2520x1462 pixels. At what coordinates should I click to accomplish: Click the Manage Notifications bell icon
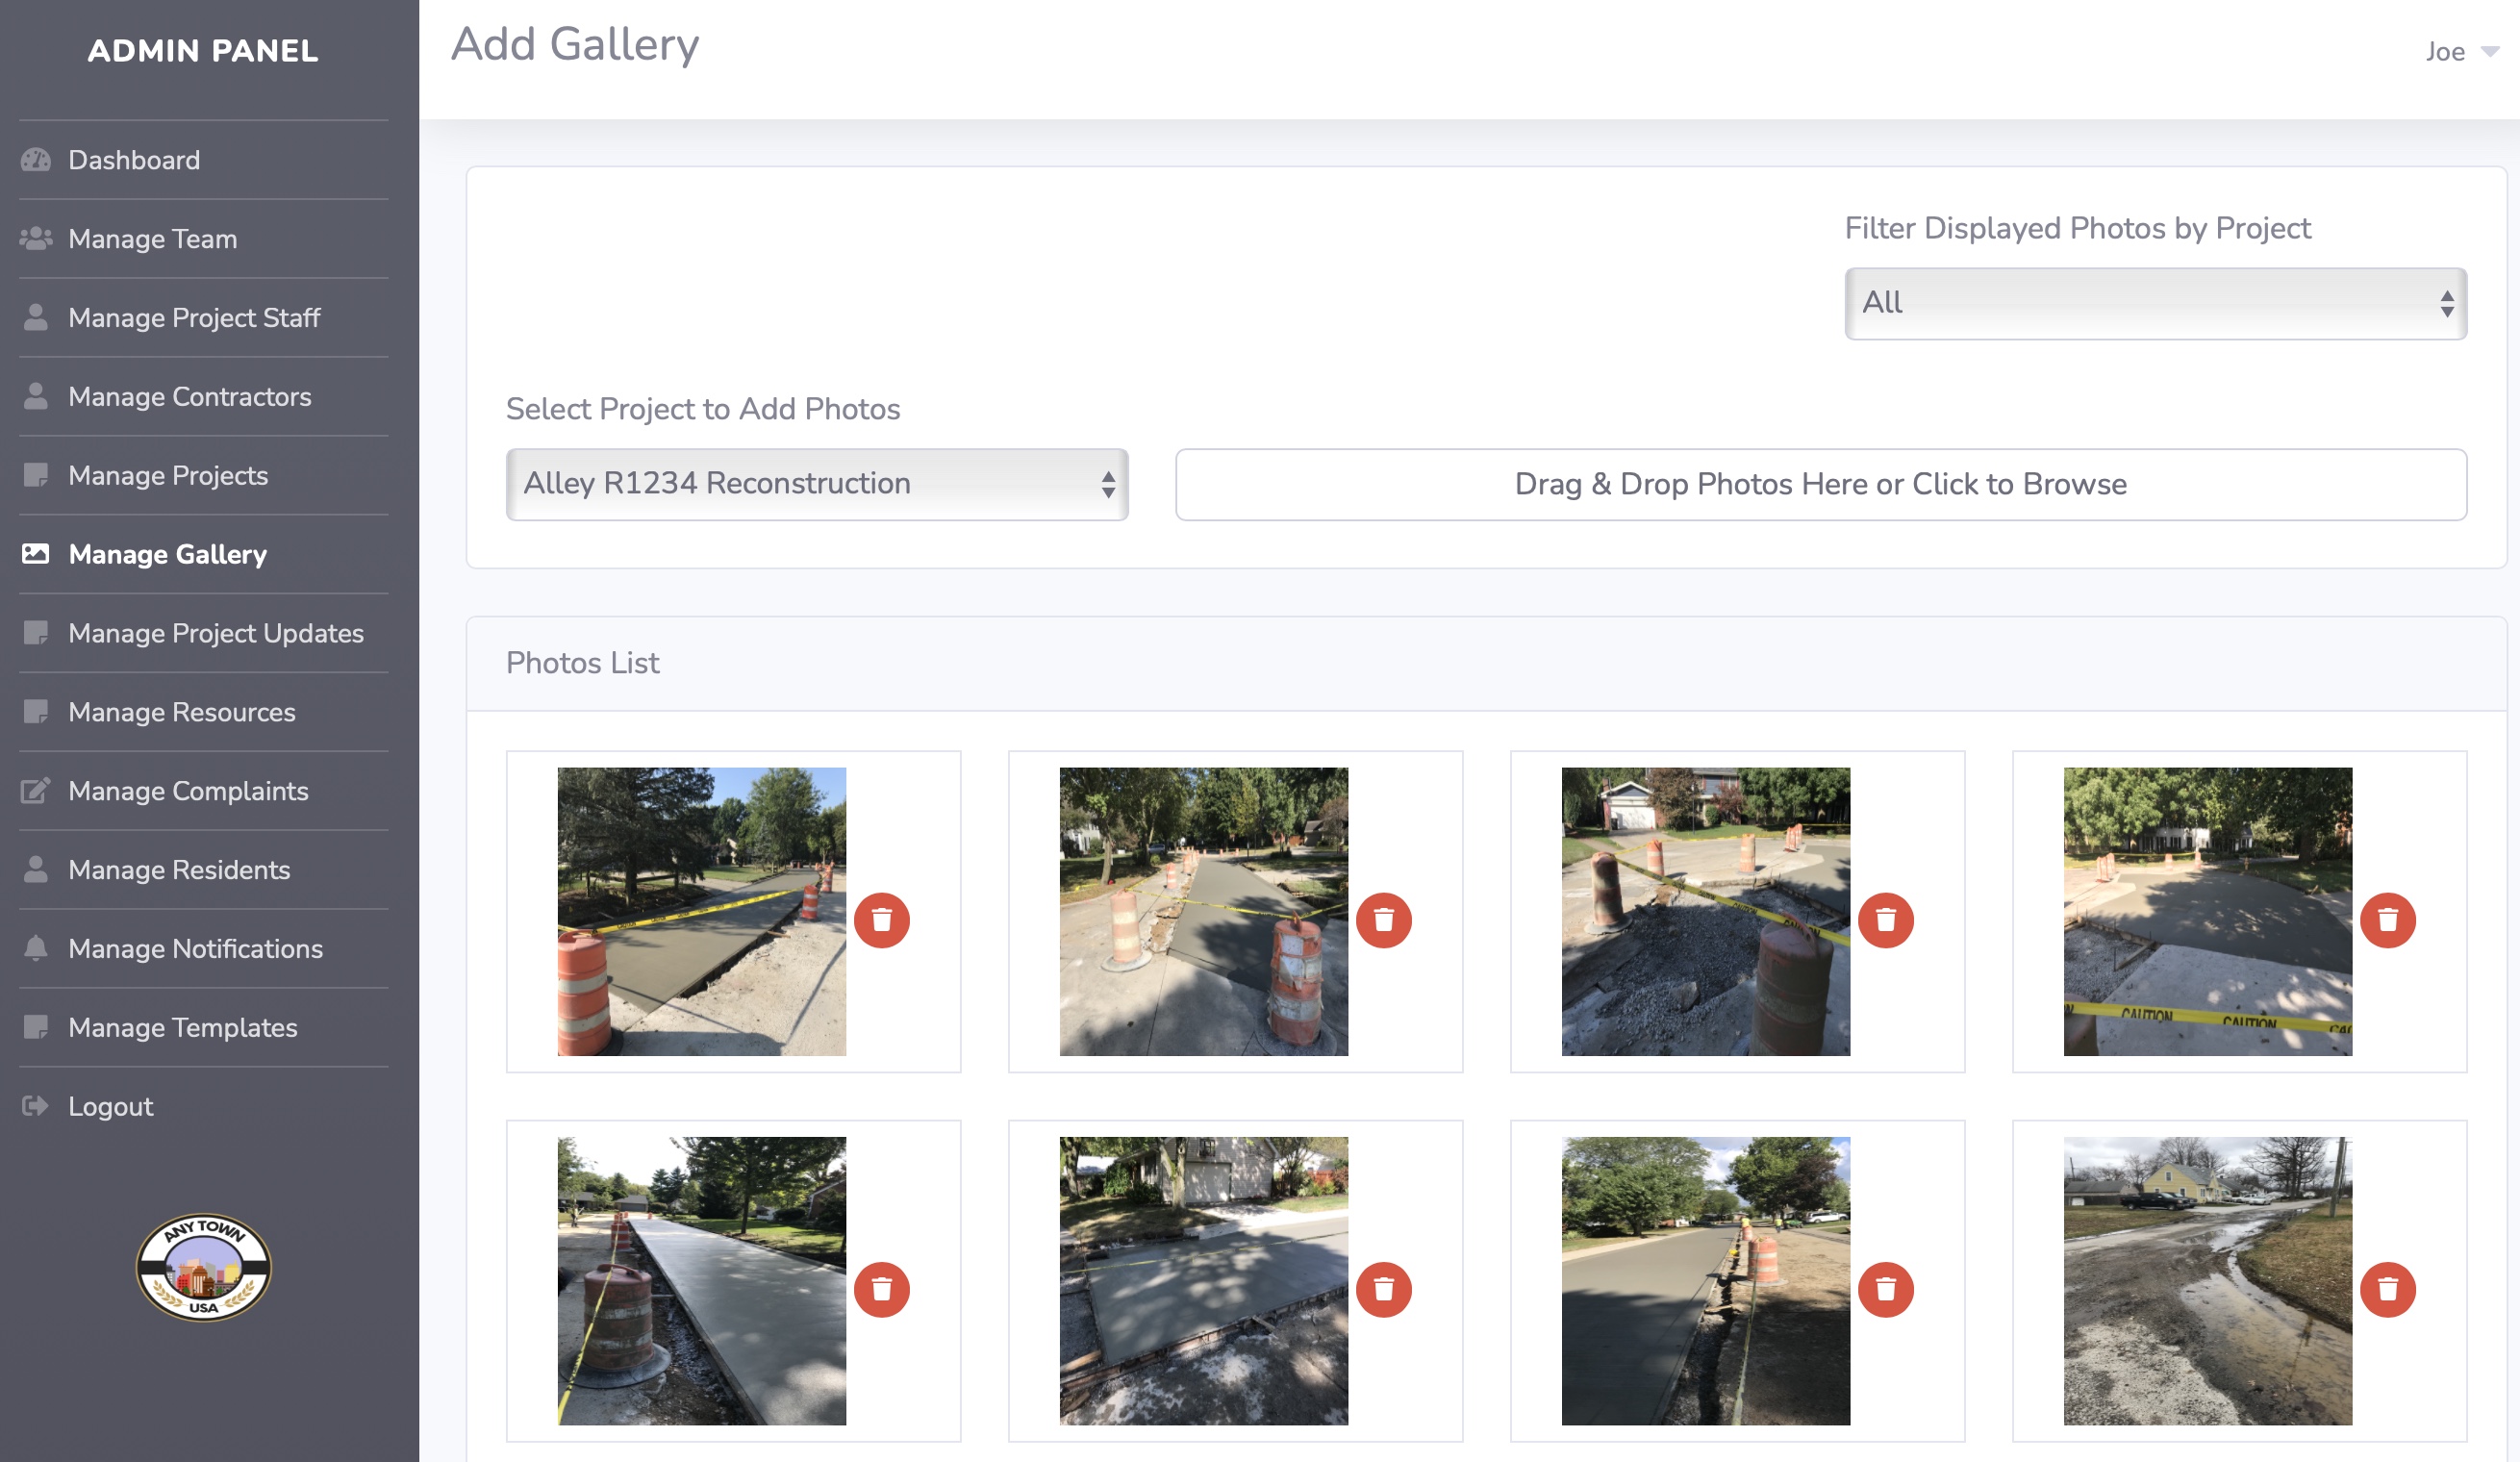click(36, 949)
